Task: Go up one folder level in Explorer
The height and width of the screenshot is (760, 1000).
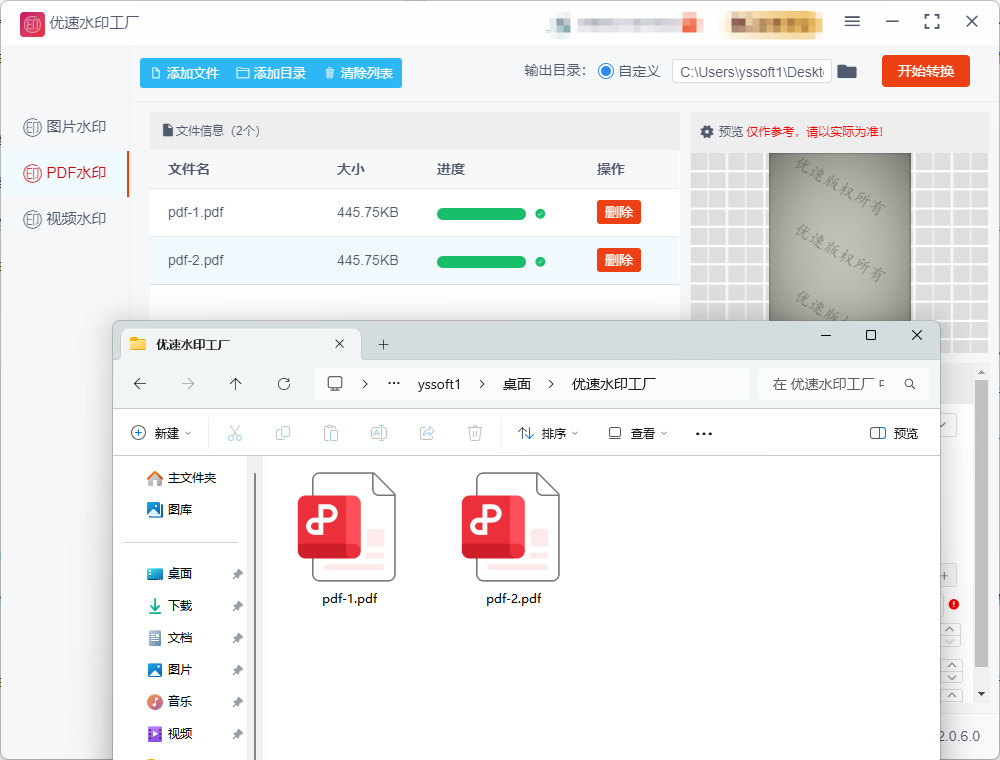Action: click(x=235, y=384)
